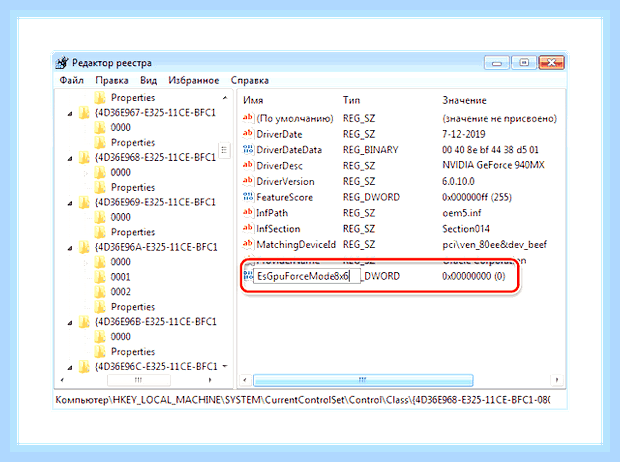Click the folder icon of key {4D36E968-E325-11CE-BFC1
This screenshot has width=620, height=462.
coord(84,157)
